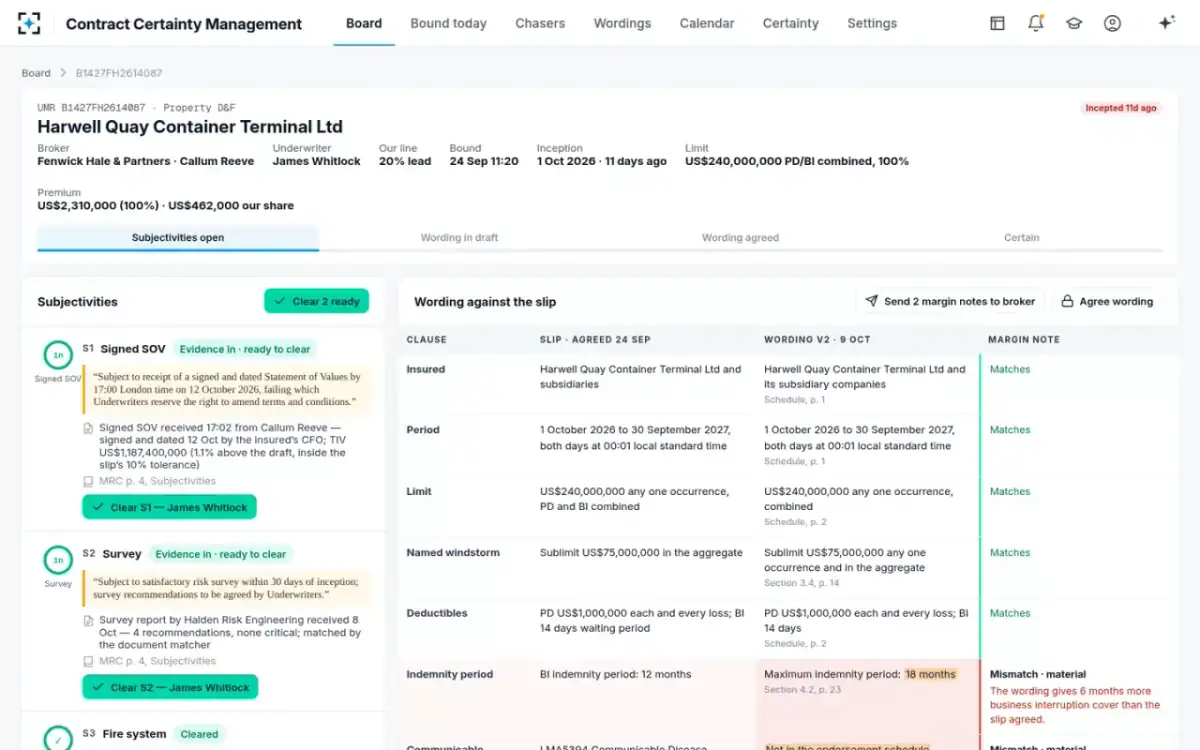Click the Cleared badge on Fire system
The image size is (1200, 750).
(199, 734)
